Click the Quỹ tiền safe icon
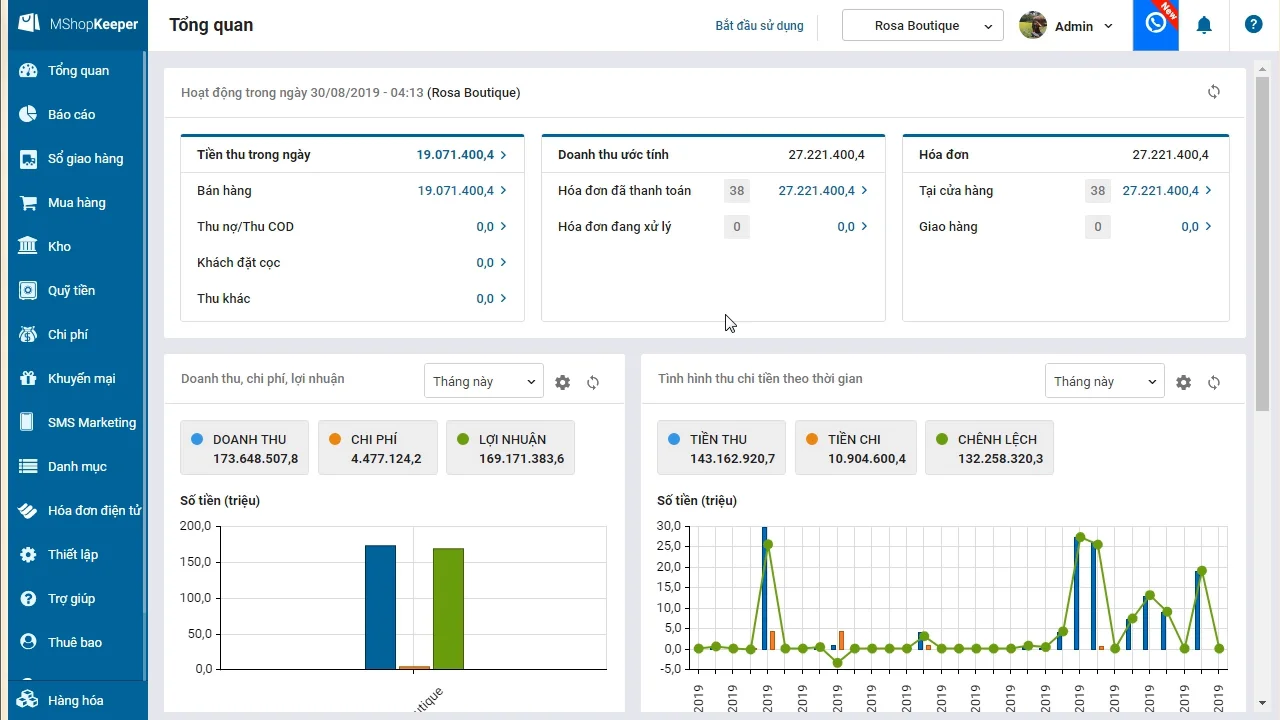The width and height of the screenshot is (1280, 720). [x=28, y=291]
